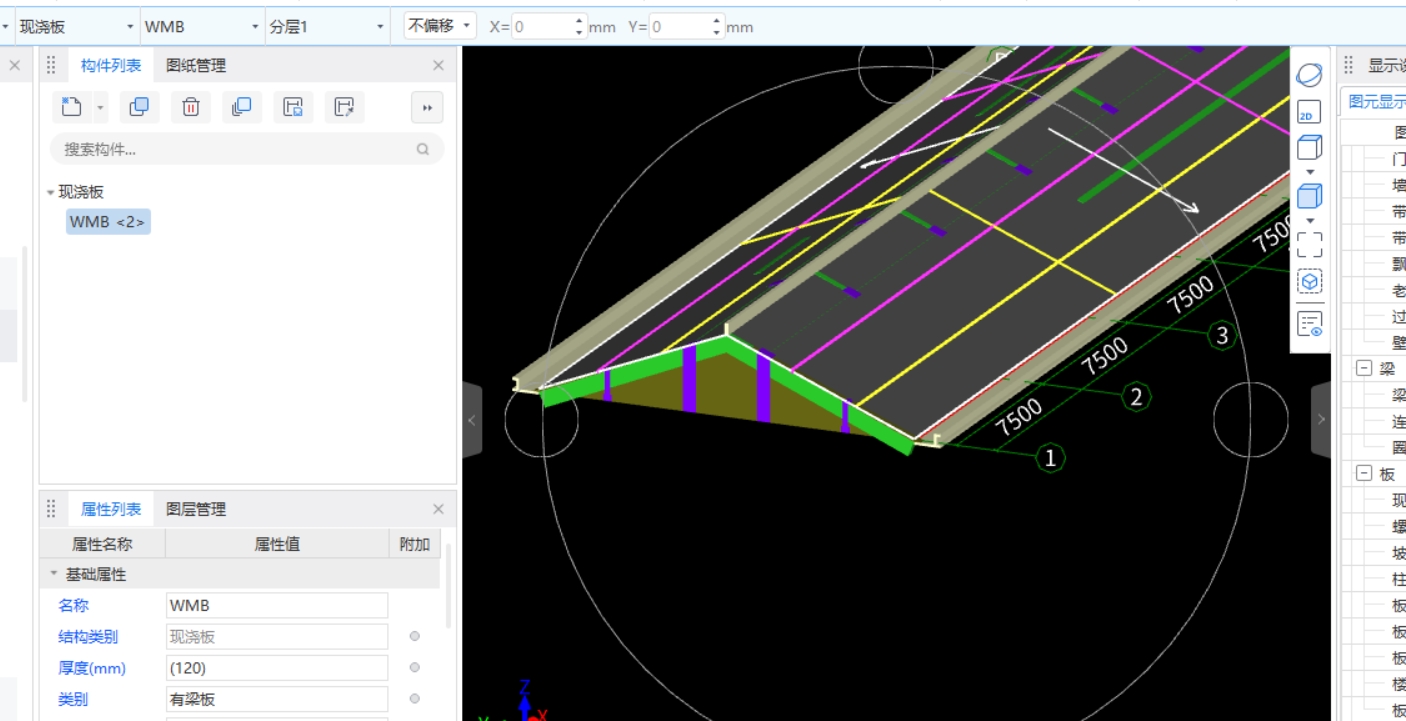Click the display settings panel grip

point(1348,66)
